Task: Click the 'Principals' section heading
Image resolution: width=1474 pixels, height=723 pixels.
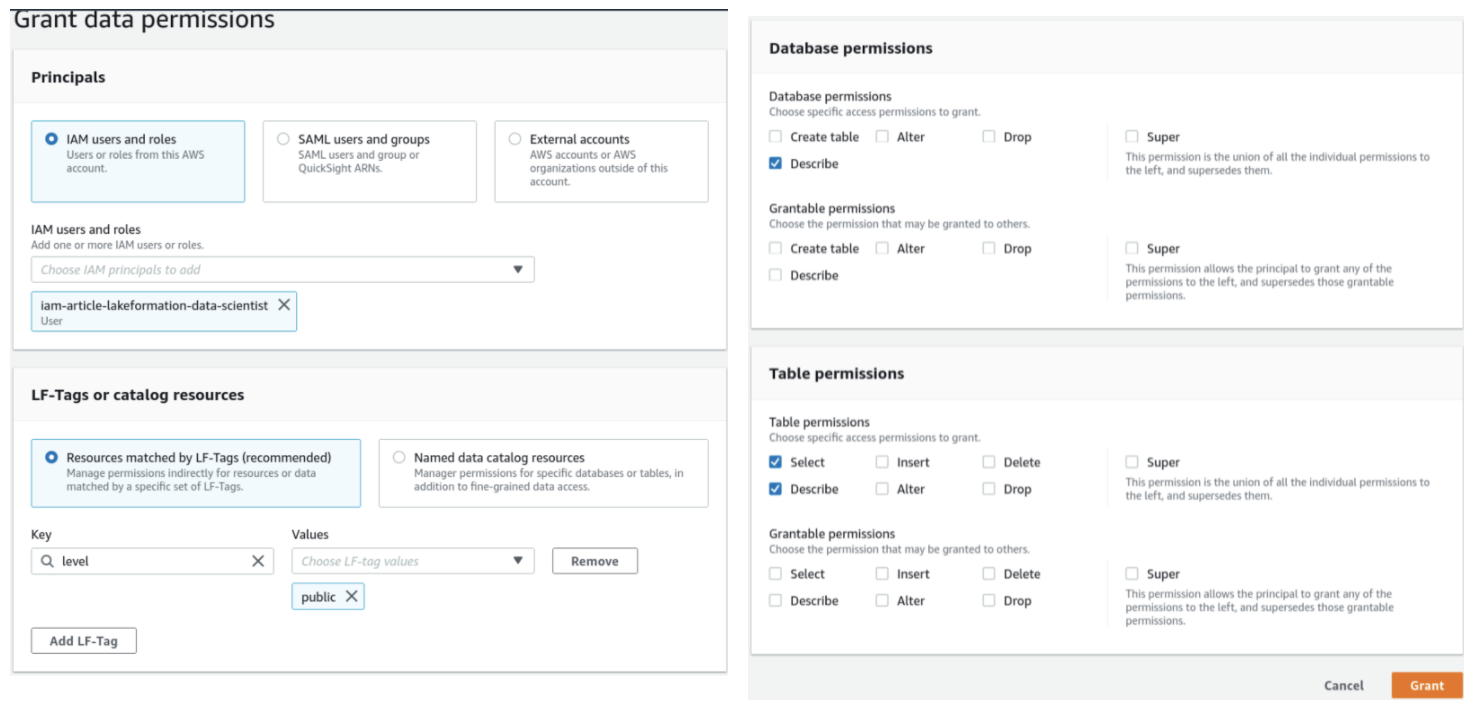Action: pos(68,77)
